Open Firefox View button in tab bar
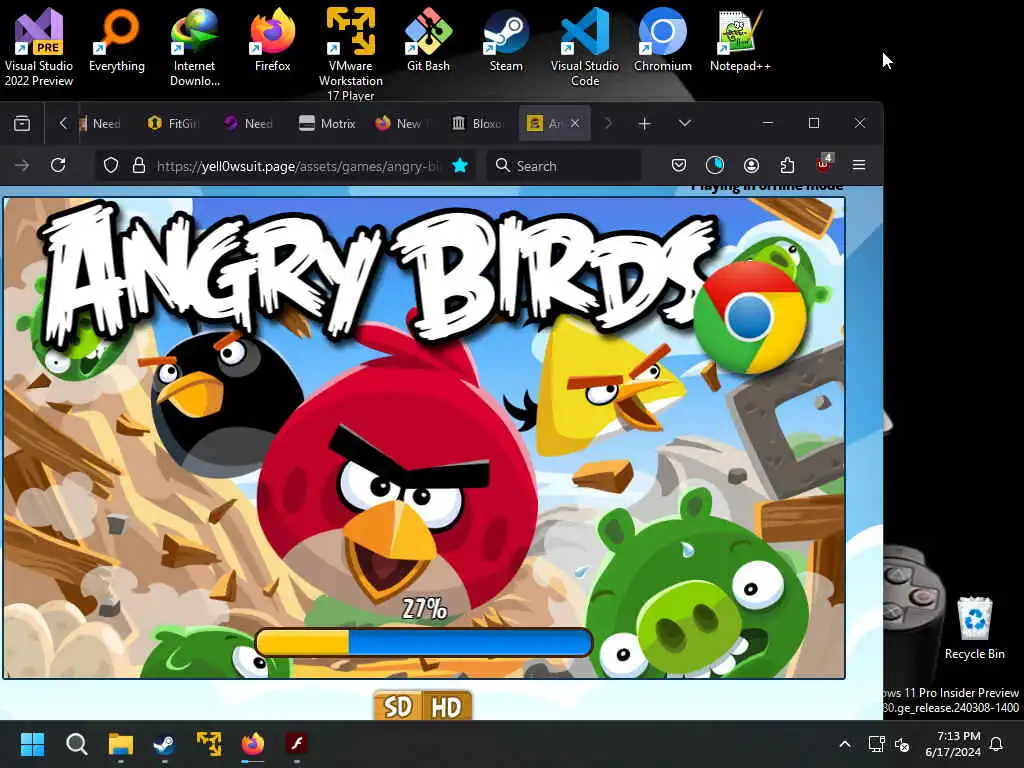 click(22, 123)
